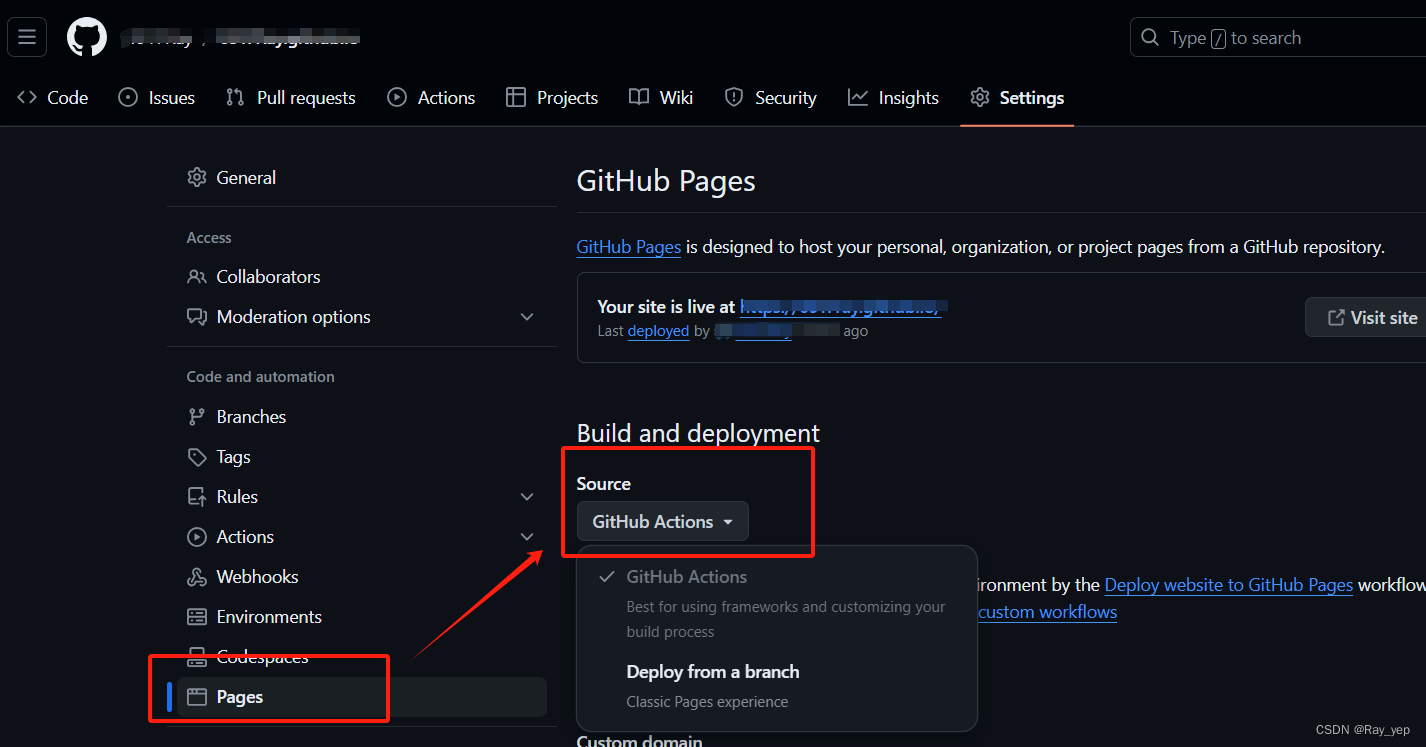Open the GitHub Pages documentation link
Image resolution: width=1426 pixels, height=747 pixels.
[629, 247]
